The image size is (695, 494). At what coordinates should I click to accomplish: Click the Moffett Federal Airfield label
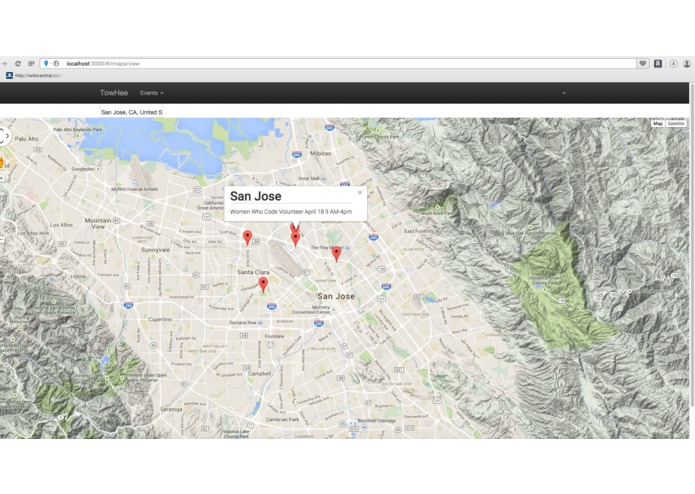(134, 189)
